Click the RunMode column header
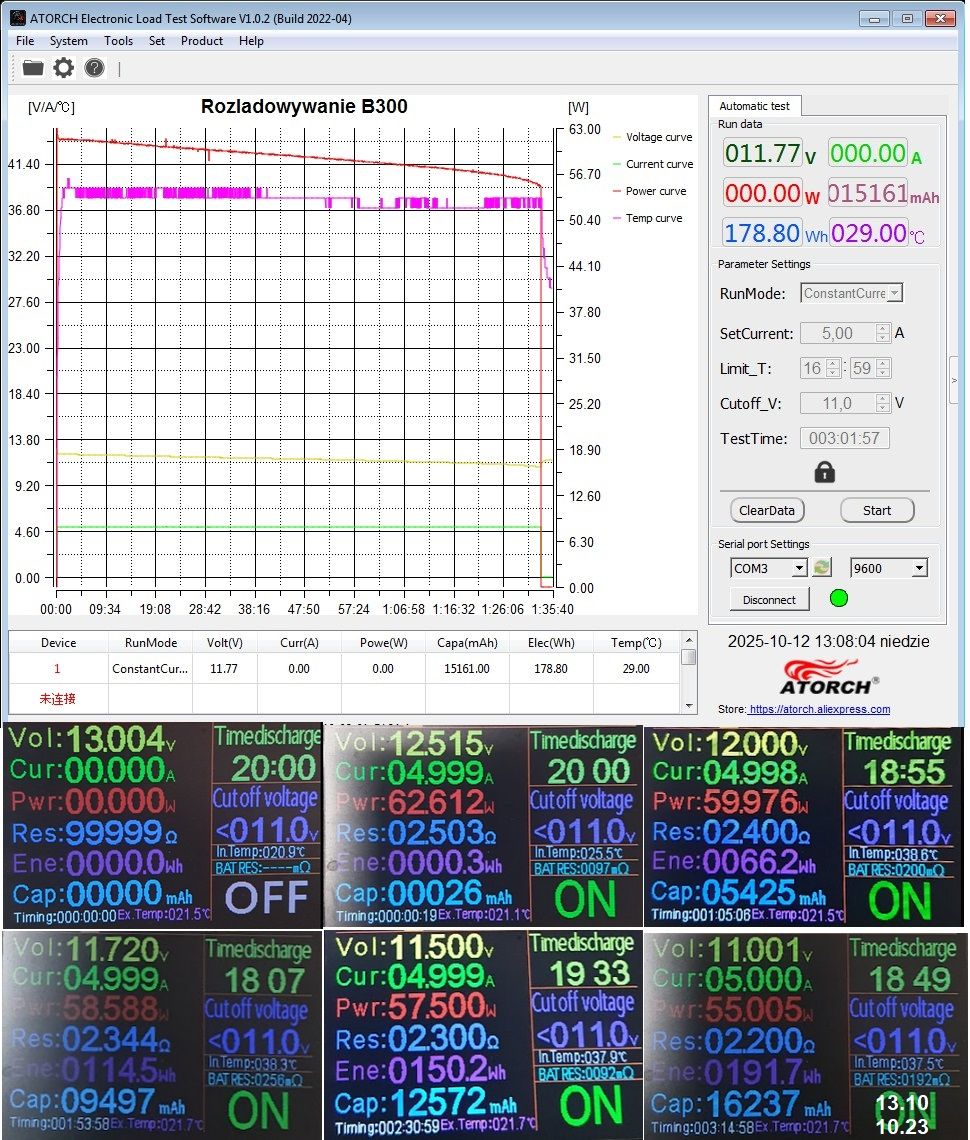The image size is (970, 1140). 151,643
